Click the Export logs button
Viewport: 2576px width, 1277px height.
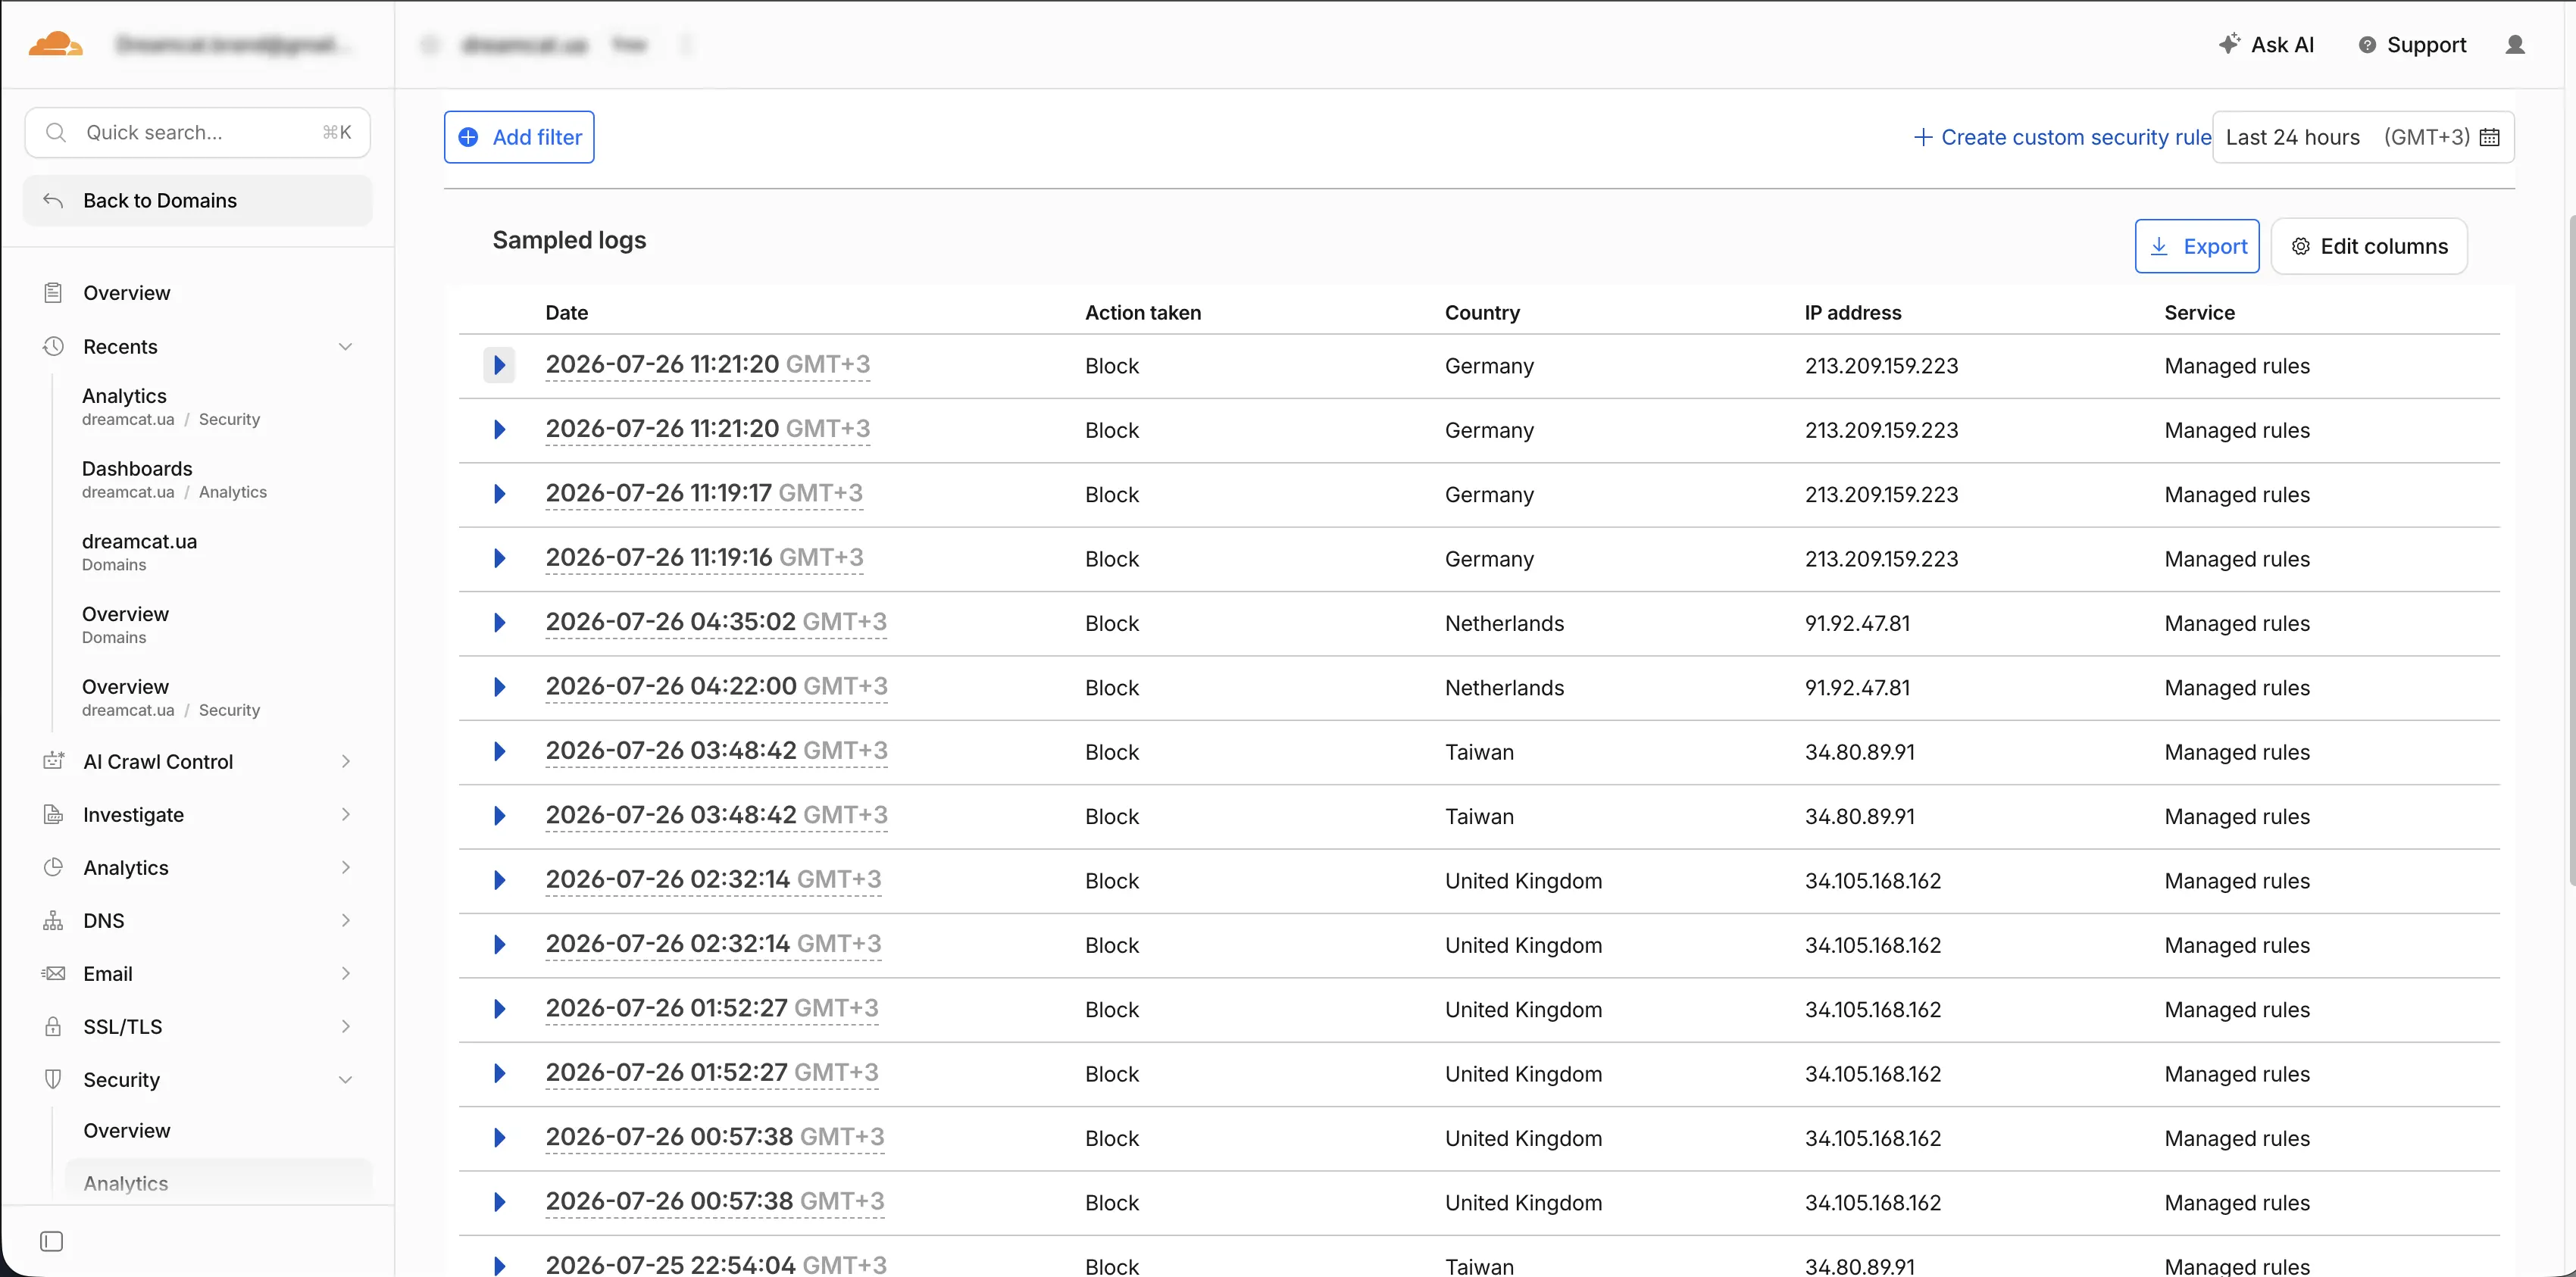click(x=2197, y=246)
